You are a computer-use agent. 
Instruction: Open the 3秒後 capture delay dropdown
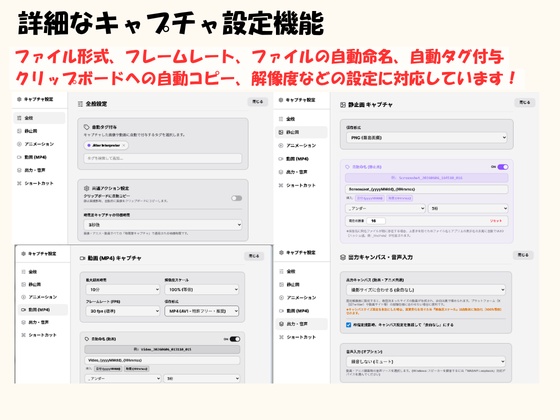tap(163, 225)
